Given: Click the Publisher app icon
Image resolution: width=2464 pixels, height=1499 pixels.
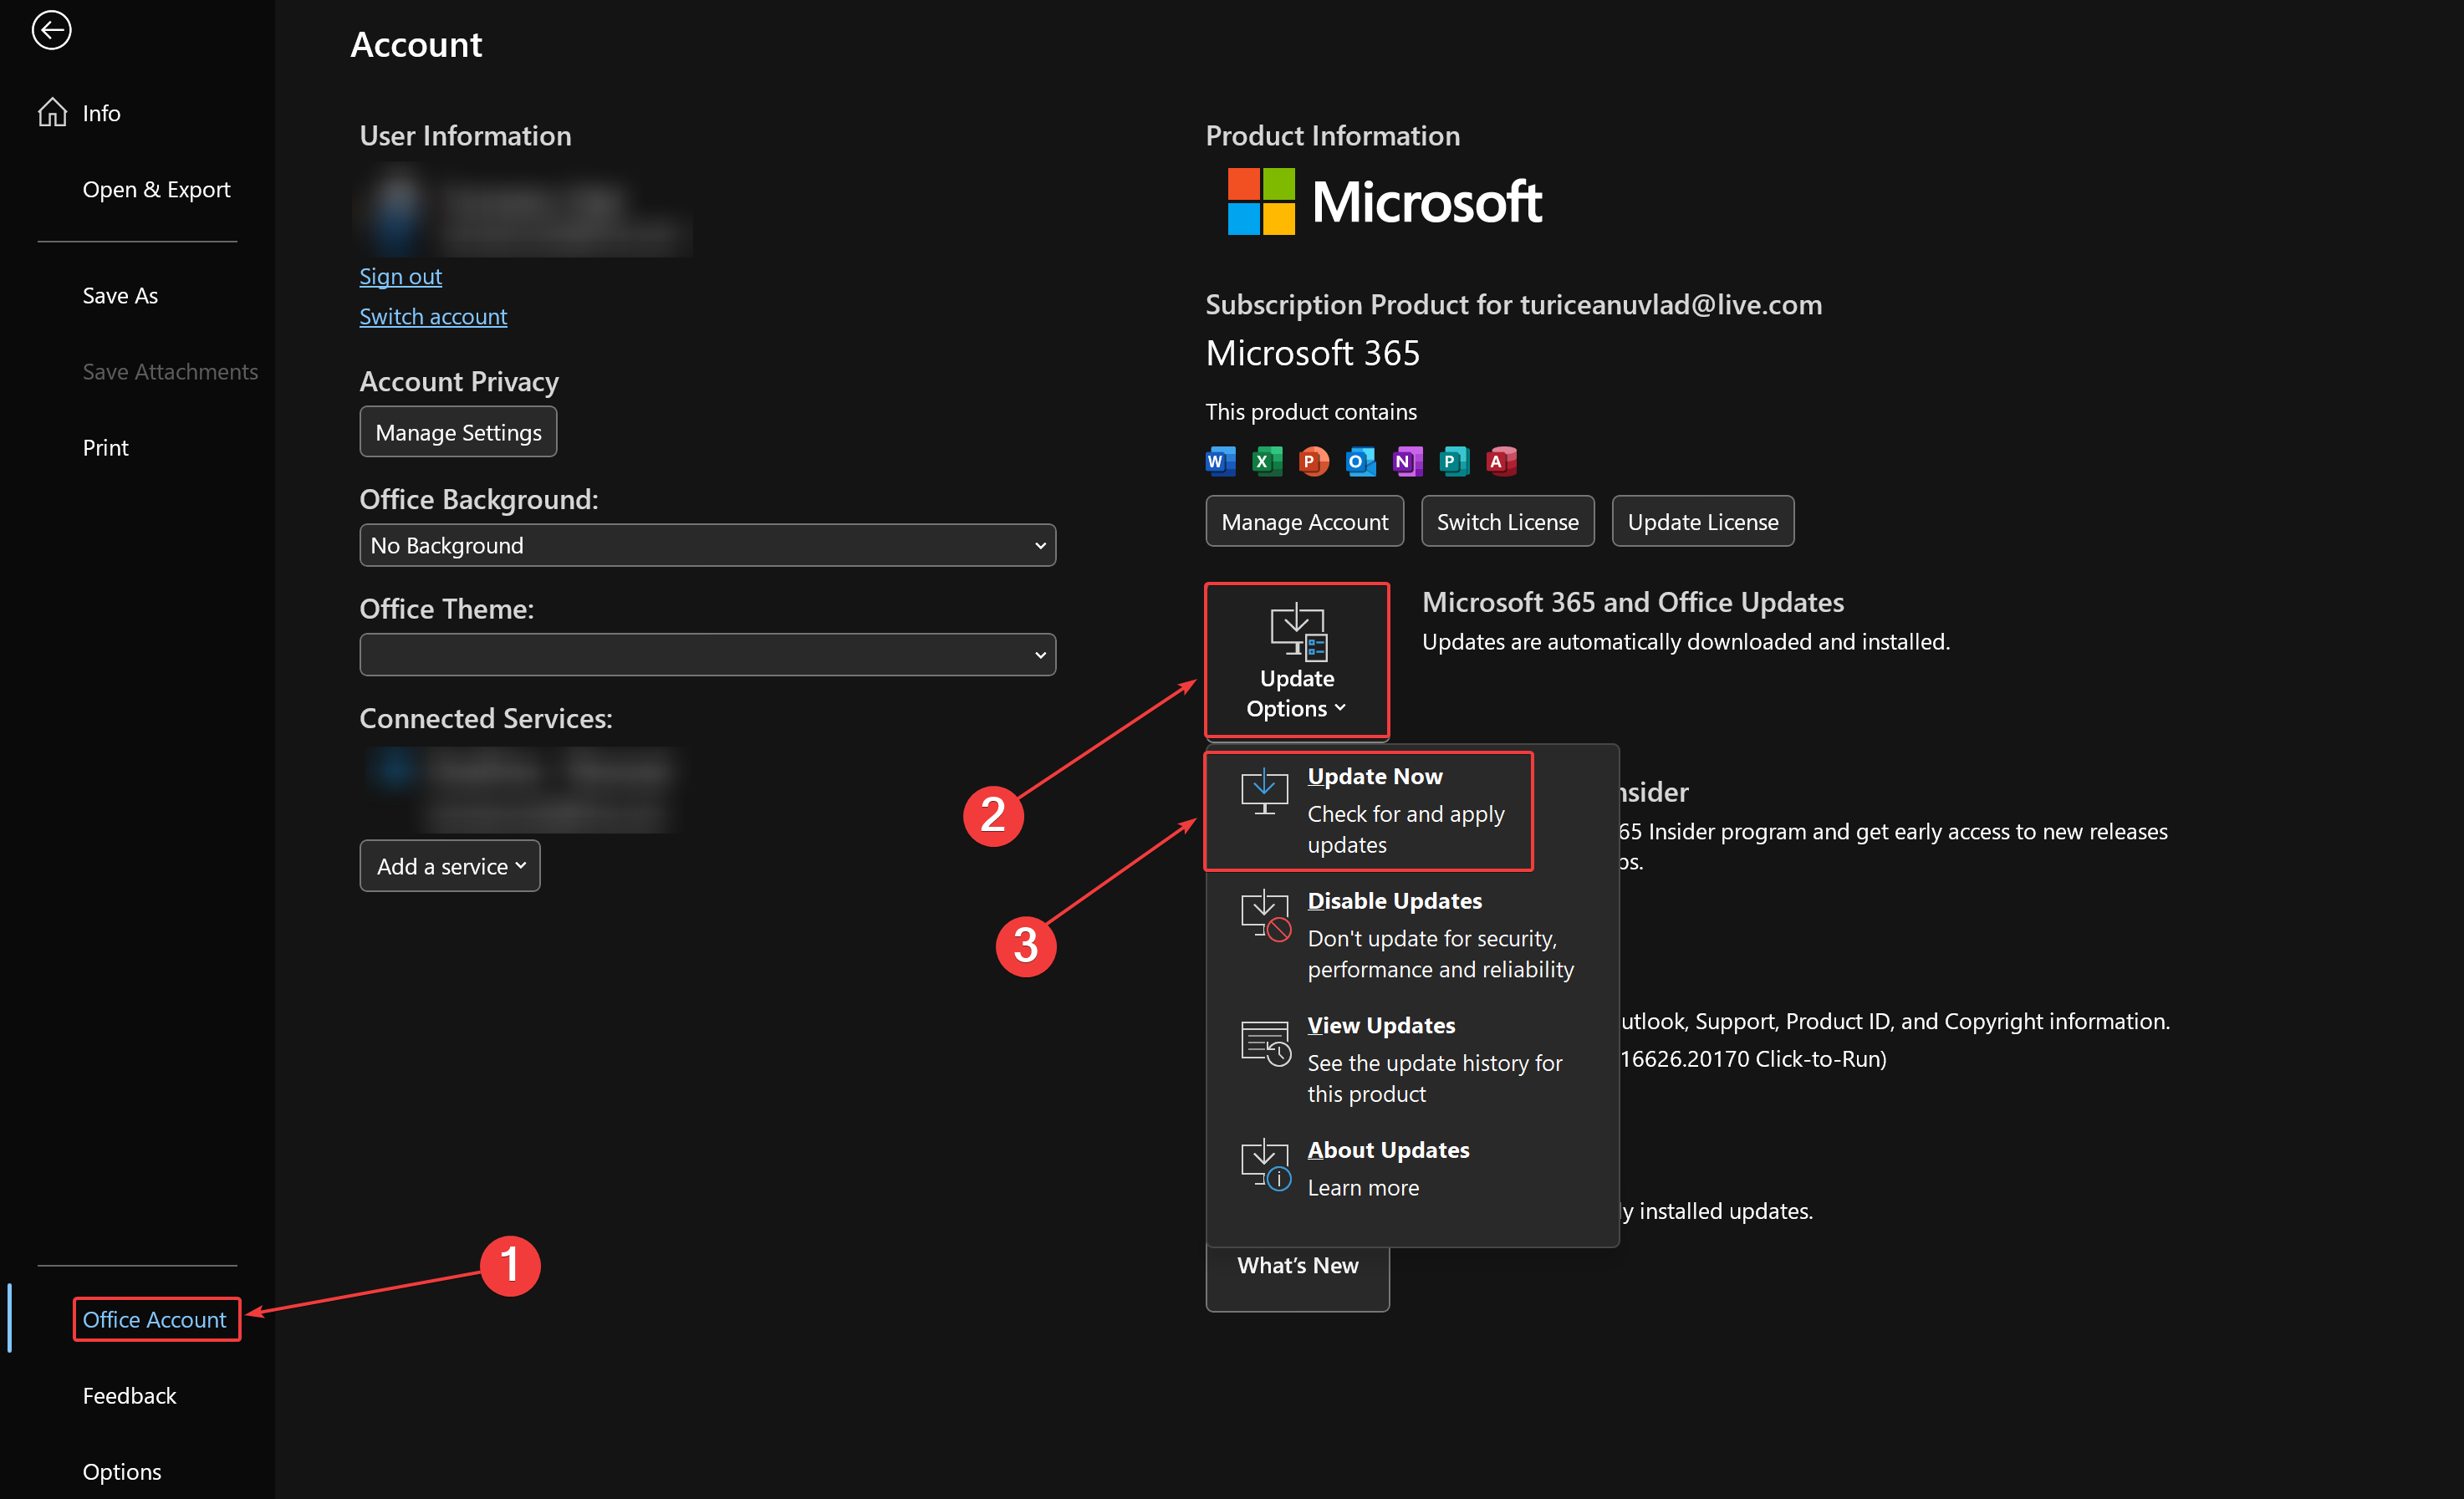Looking at the screenshot, I should pos(1453,461).
